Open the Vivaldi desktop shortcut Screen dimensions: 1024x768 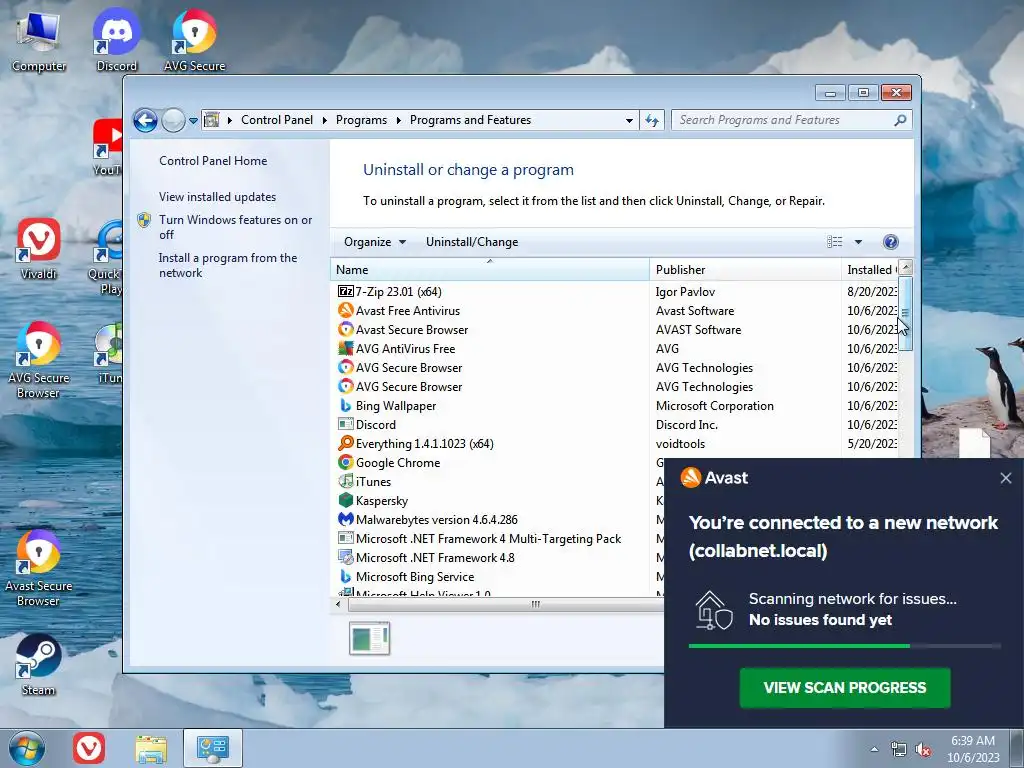pyautogui.click(x=39, y=248)
